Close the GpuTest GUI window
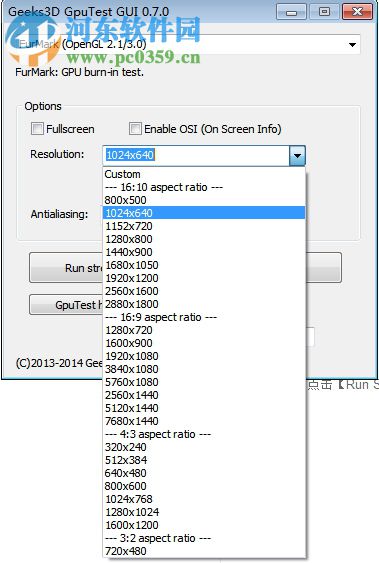This screenshot has width=379, height=563. click(357, 12)
